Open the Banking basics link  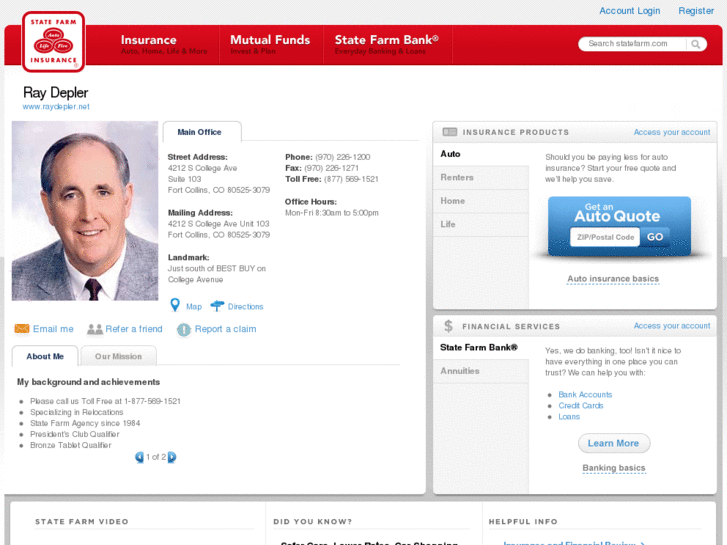coord(613,468)
